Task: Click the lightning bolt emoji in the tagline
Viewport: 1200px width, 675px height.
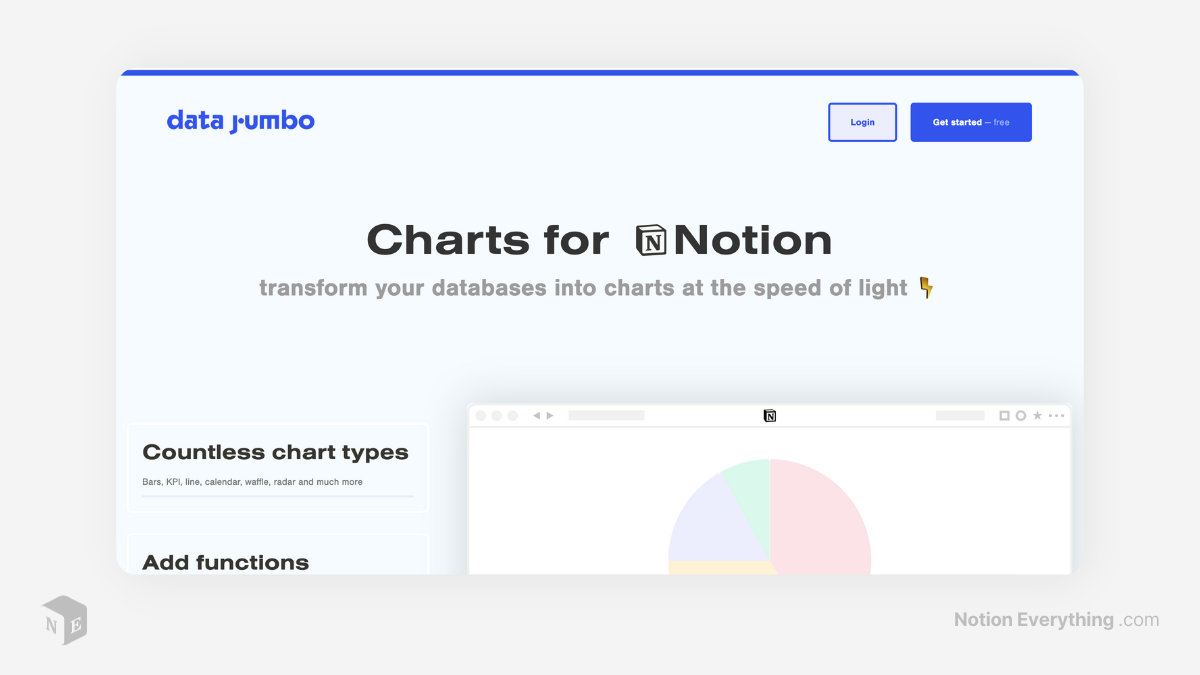Action: coord(925,287)
